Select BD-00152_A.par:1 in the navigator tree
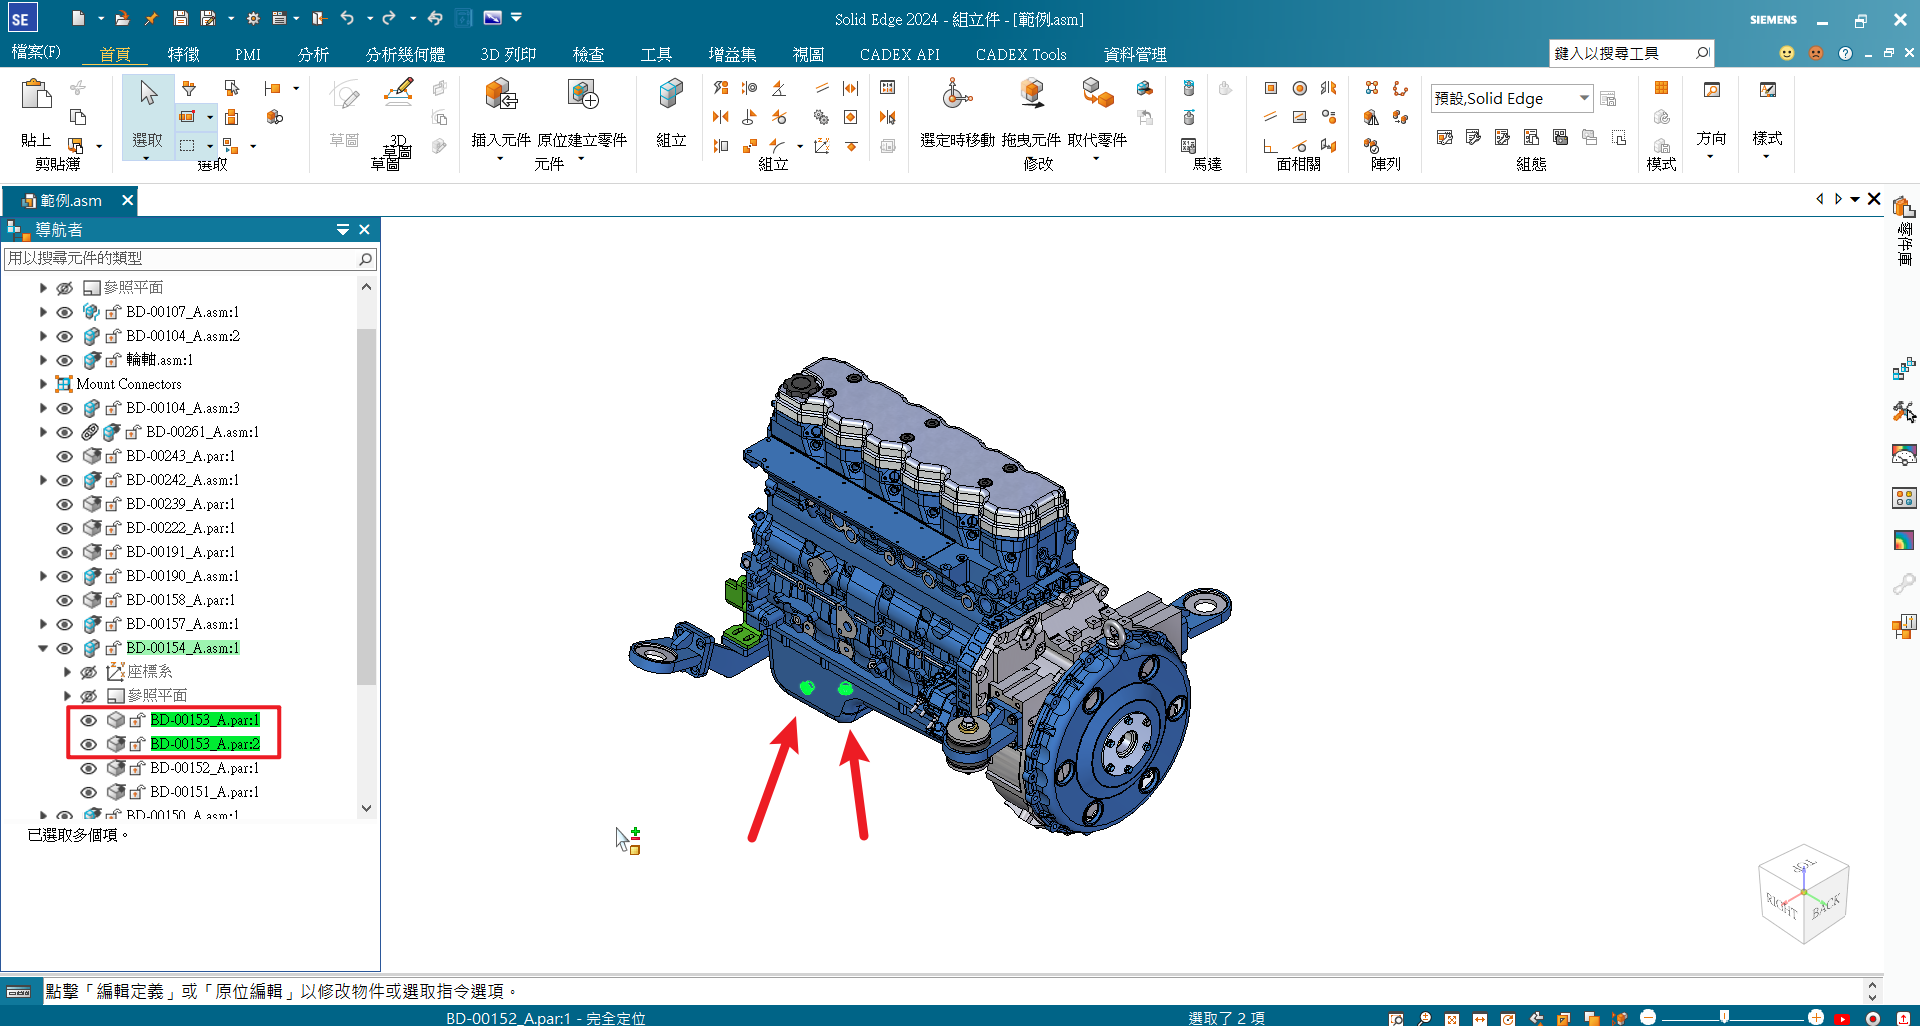 (x=204, y=768)
